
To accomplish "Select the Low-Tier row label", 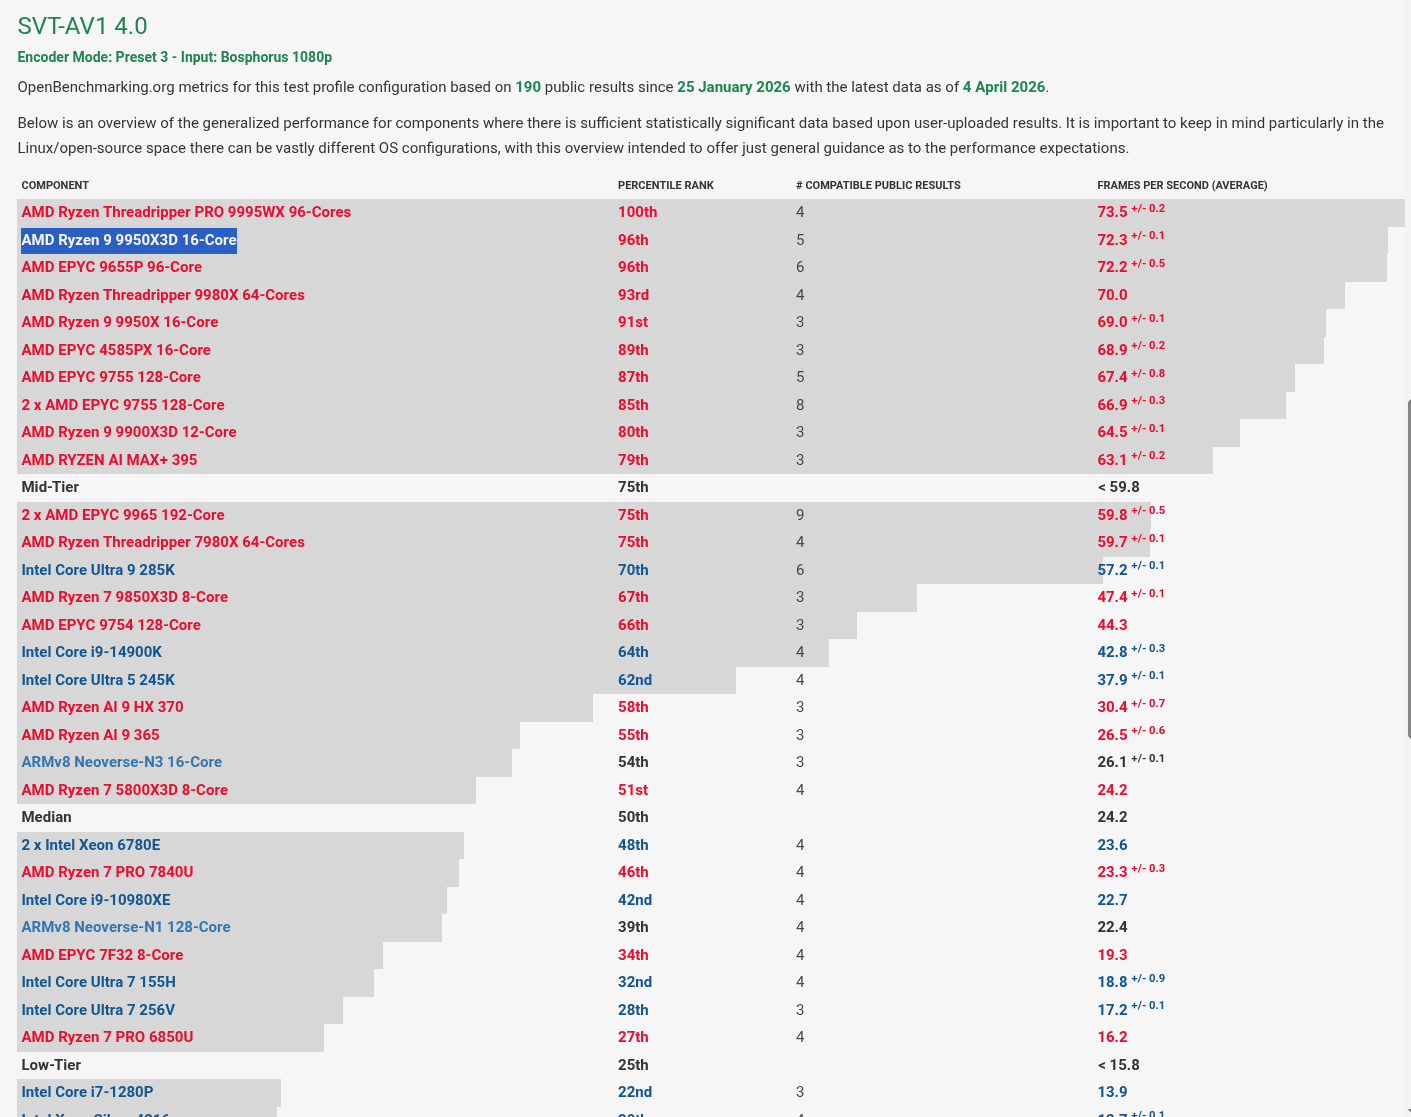I will (51, 1065).
